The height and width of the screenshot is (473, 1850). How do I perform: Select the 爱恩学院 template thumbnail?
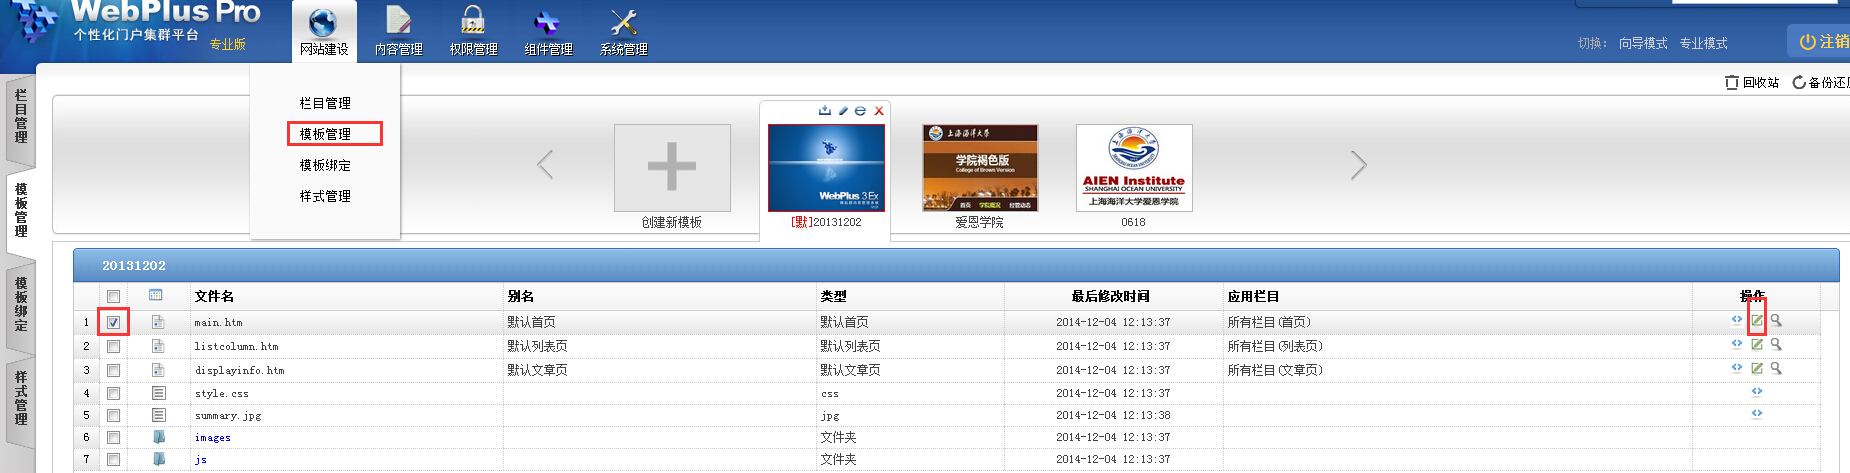click(979, 168)
